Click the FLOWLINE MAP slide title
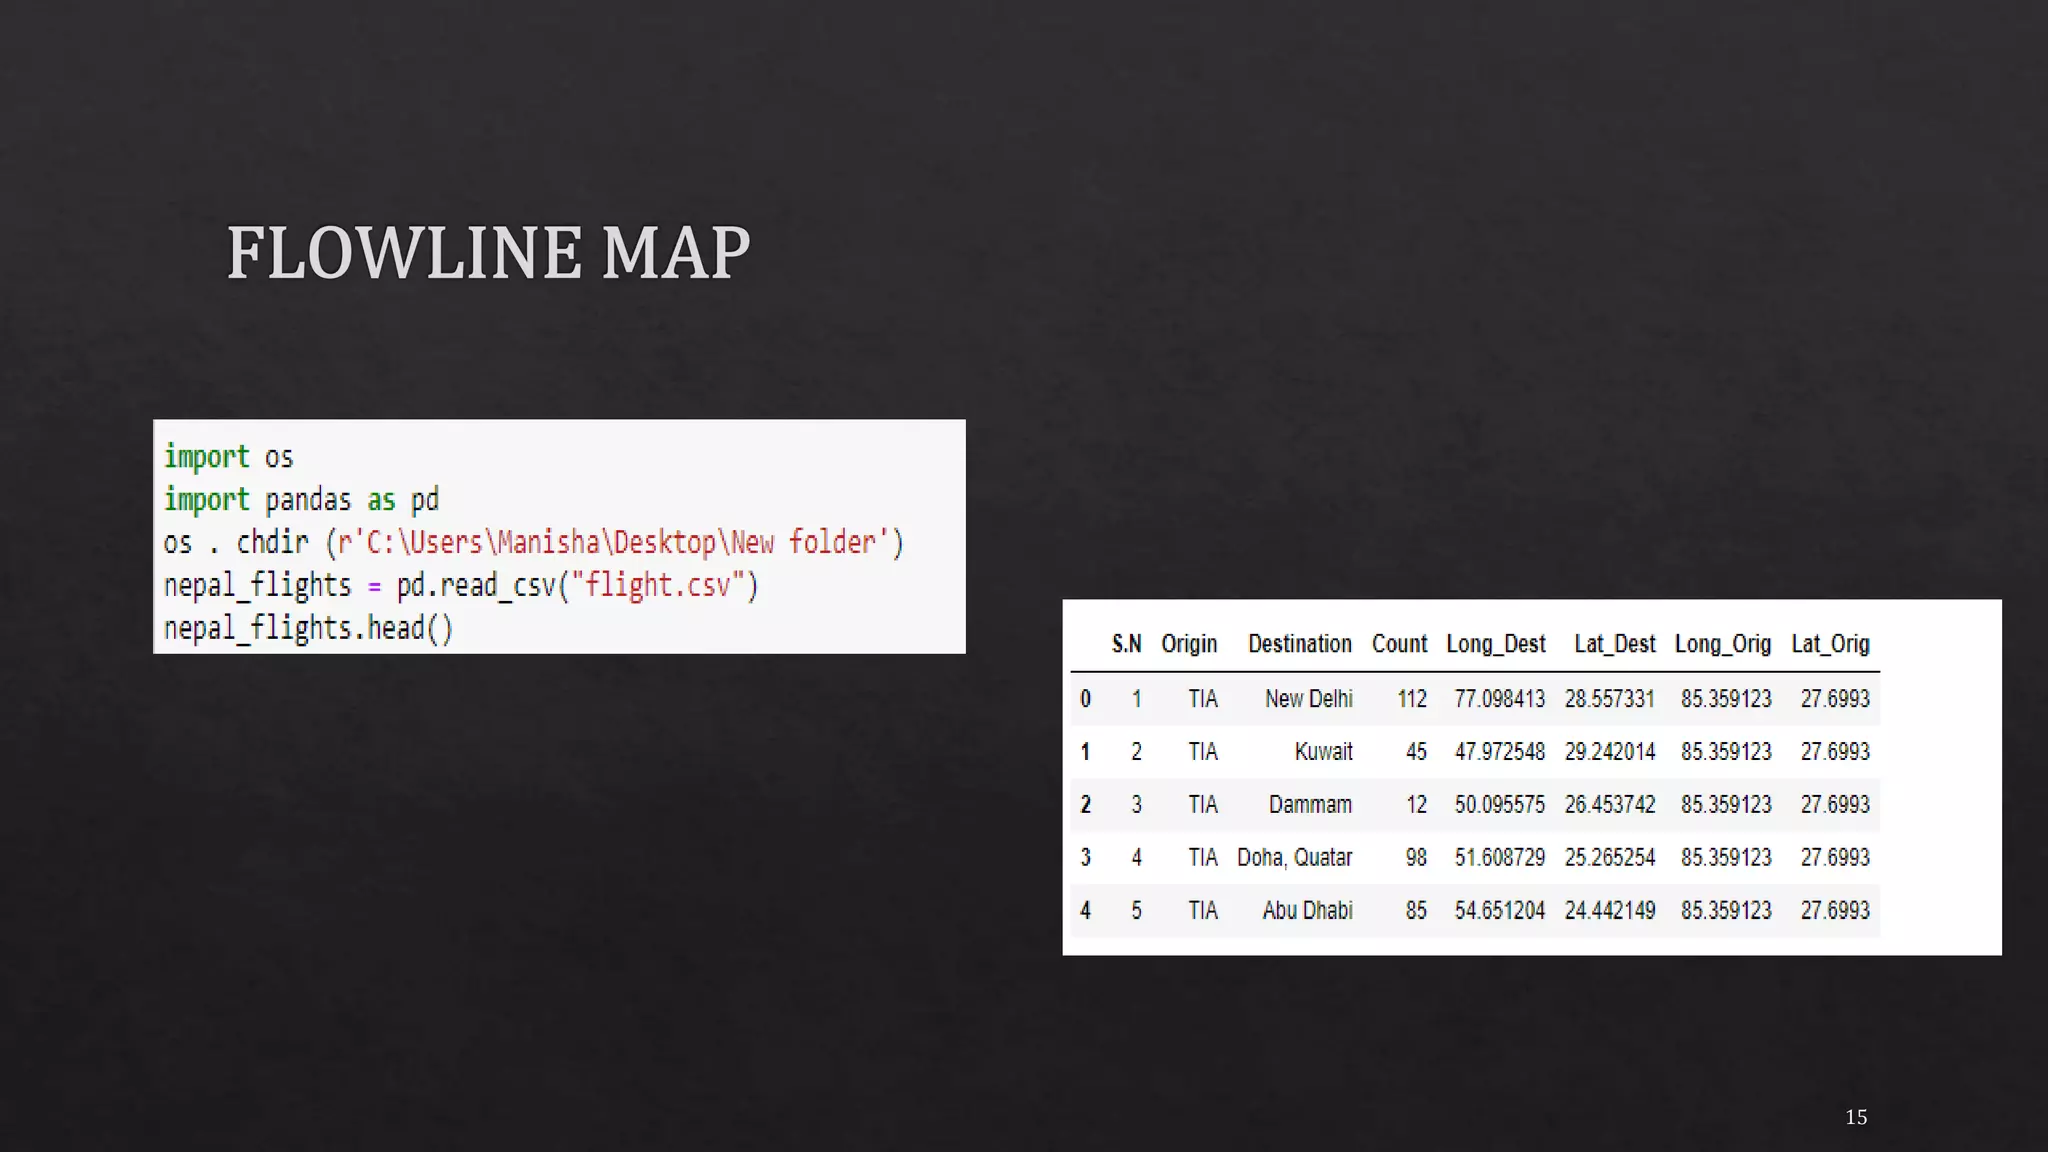The height and width of the screenshot is (1152, 2048). coord(488,253)
